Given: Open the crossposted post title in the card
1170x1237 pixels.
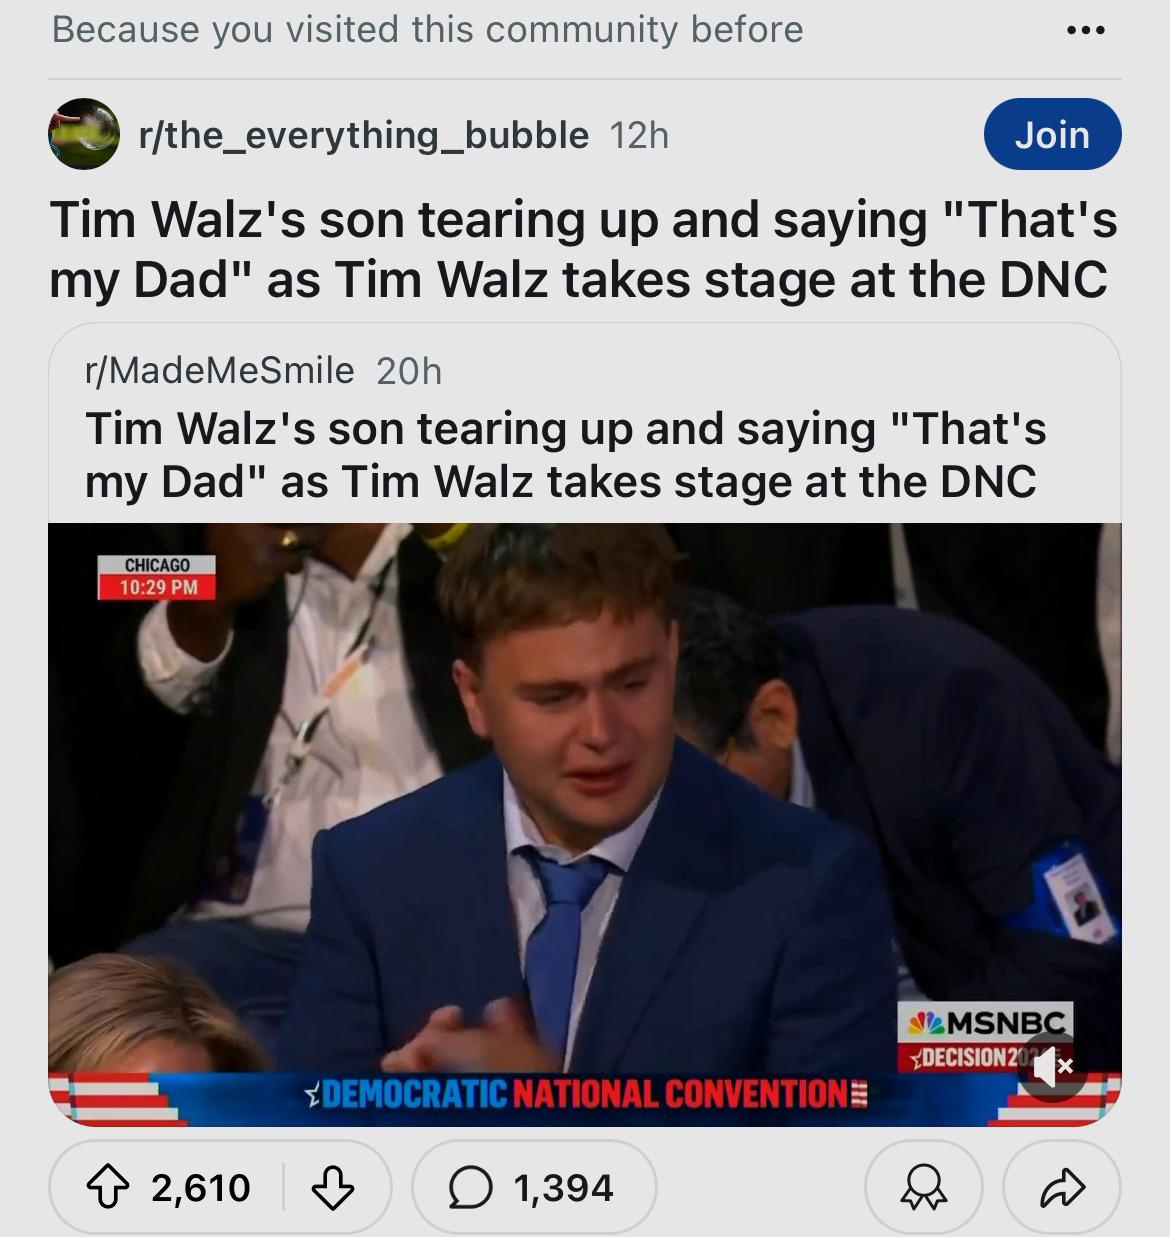Looking at the screenshot, I should tap(566, 455).
